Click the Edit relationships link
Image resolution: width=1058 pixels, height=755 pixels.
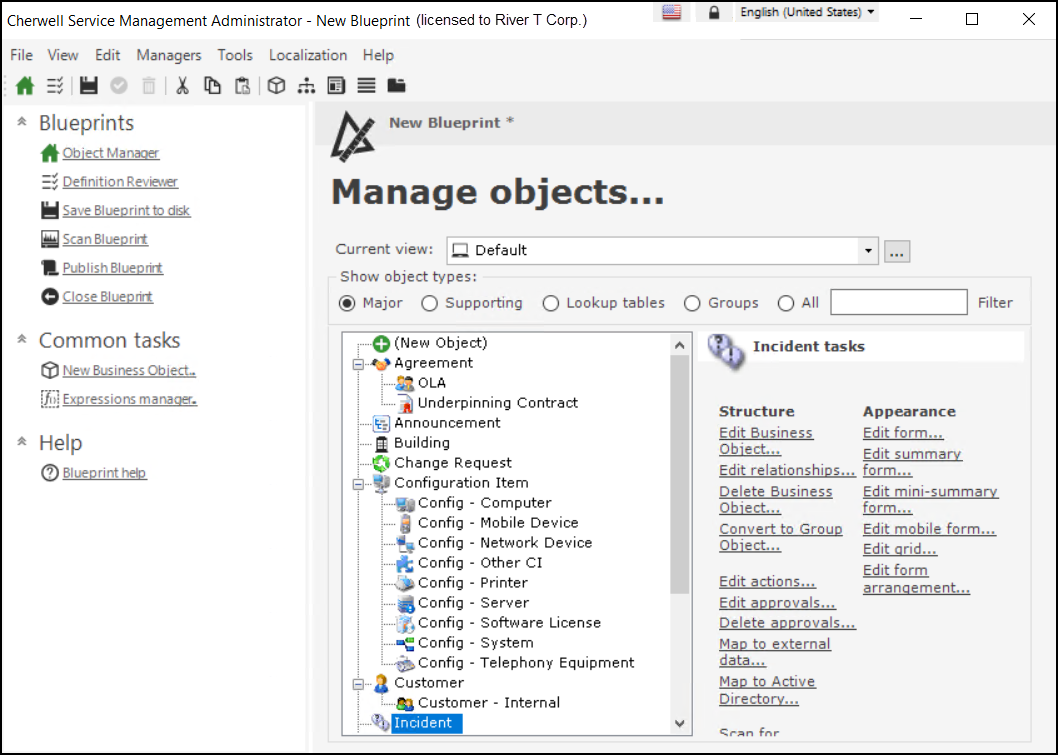787,470
